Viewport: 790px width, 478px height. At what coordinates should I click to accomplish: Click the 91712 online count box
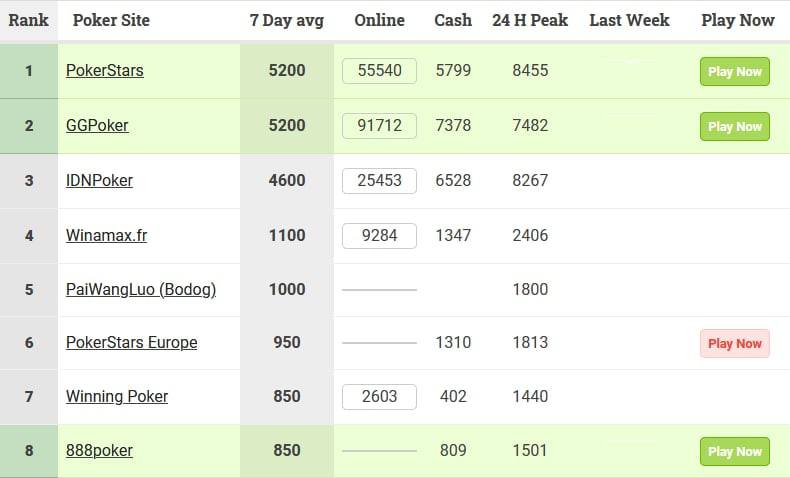(379, 126)
